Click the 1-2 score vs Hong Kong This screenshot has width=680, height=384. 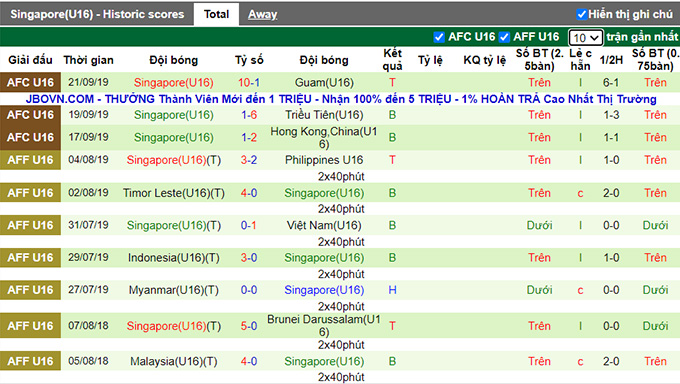249,138
